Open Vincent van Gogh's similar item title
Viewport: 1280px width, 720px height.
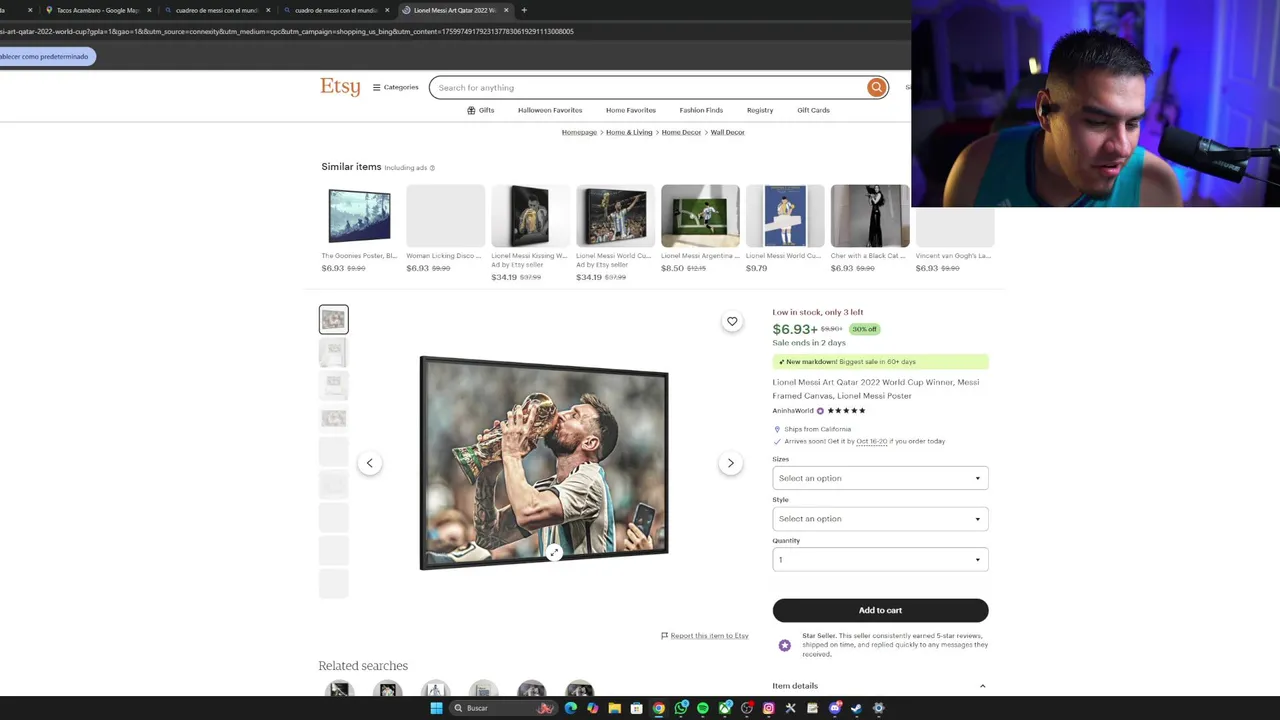953,255
